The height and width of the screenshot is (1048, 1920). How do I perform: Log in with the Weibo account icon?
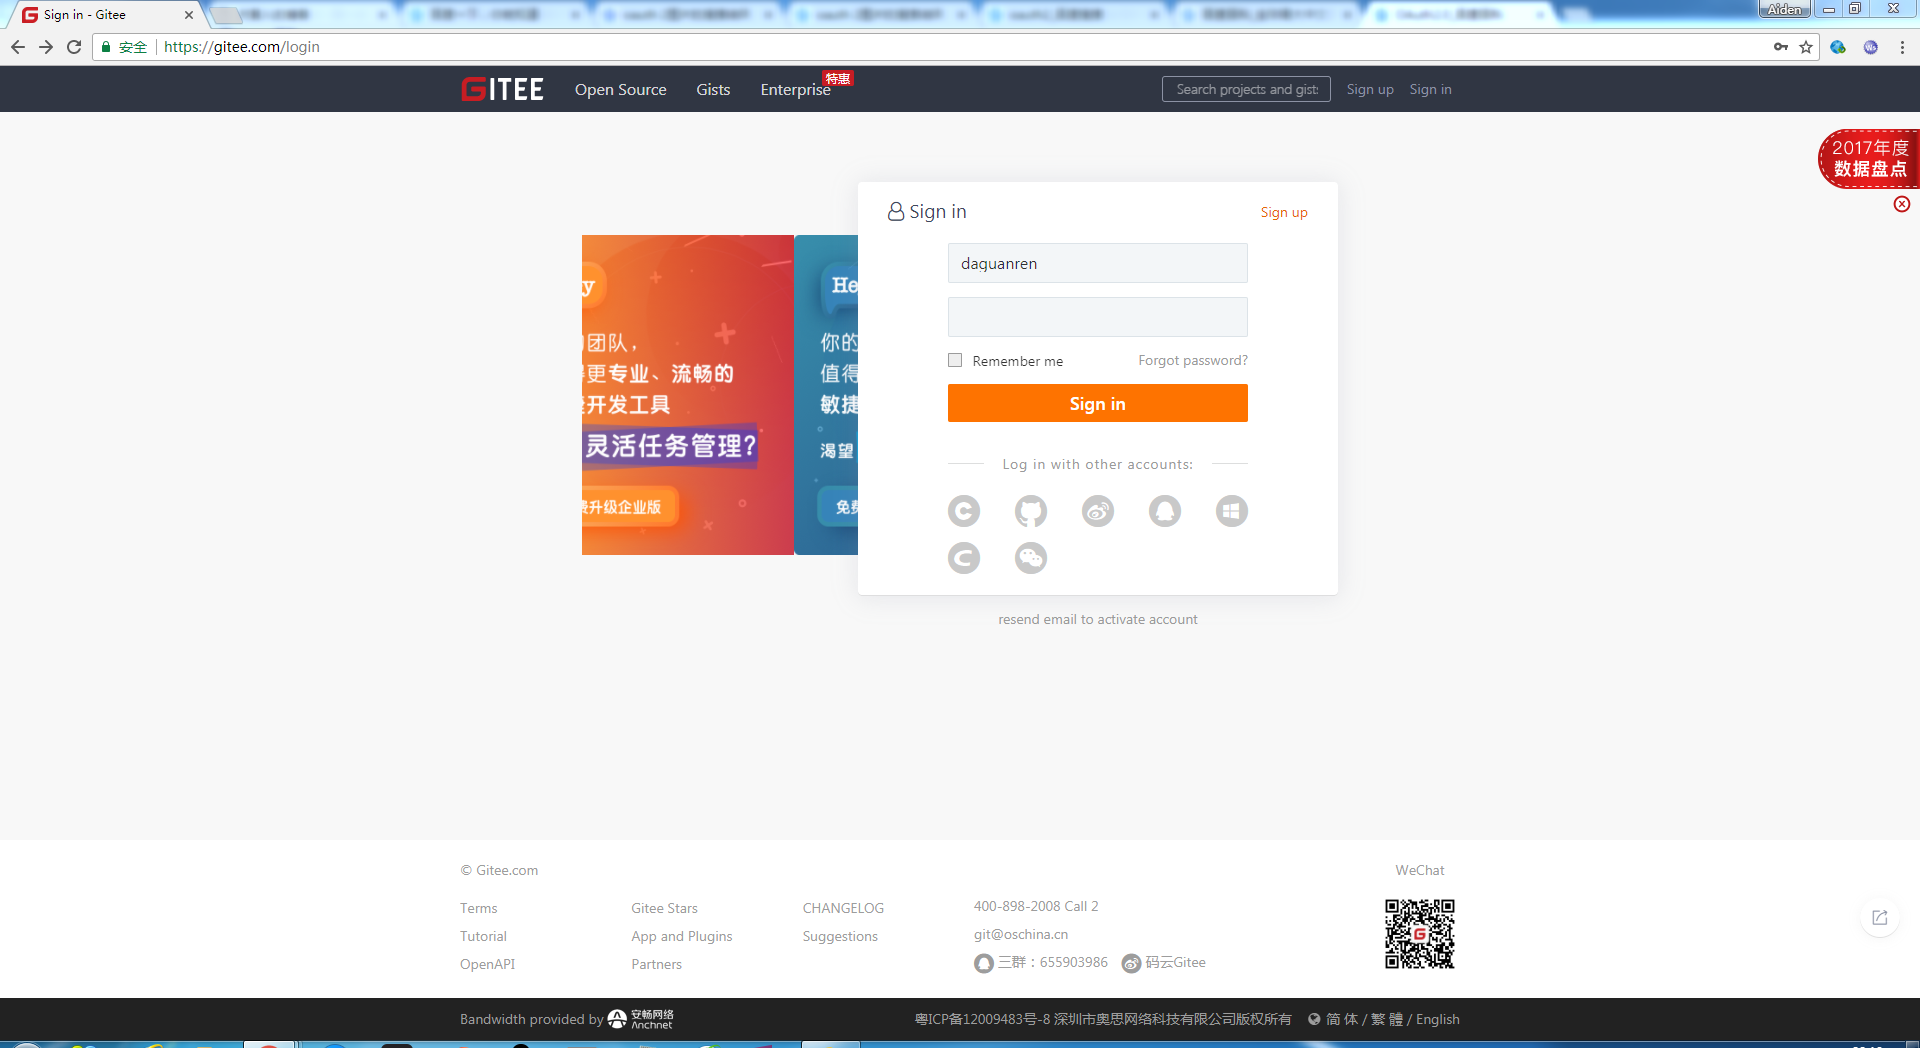[x=1098, y=511]
